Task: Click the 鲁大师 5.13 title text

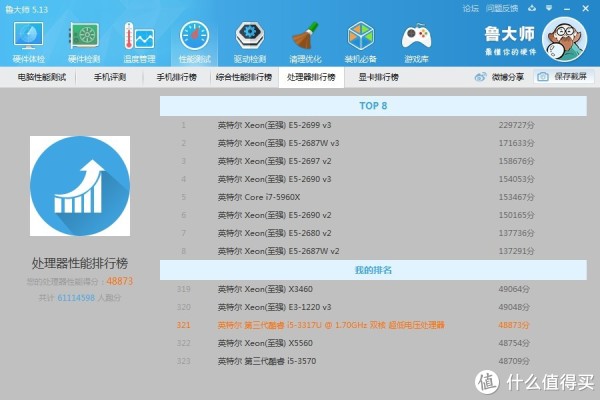Action: pos(27,9)
